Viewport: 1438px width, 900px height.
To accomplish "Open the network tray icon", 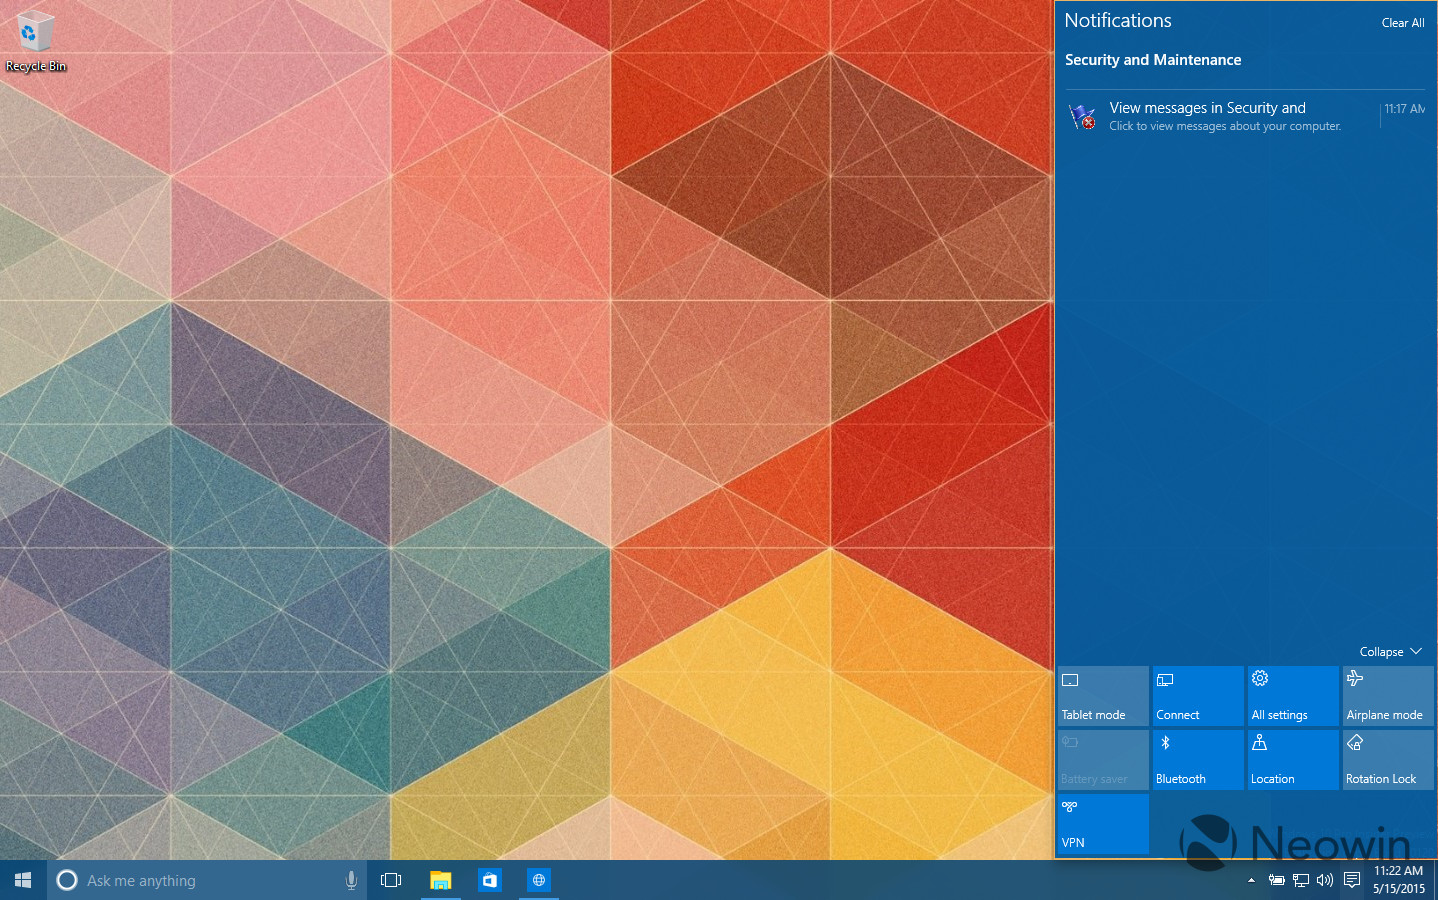I will [x=1301, y=880].
